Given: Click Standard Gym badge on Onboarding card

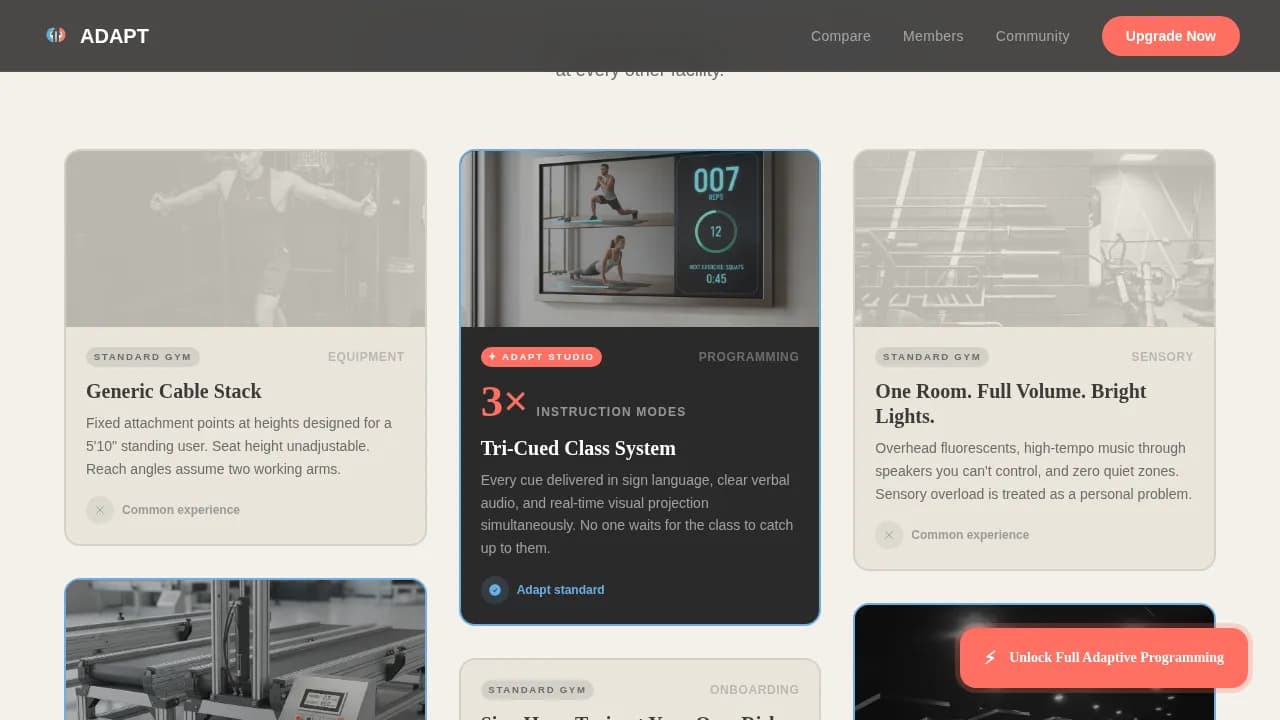Looking at the screenshot, I should 537,690.
